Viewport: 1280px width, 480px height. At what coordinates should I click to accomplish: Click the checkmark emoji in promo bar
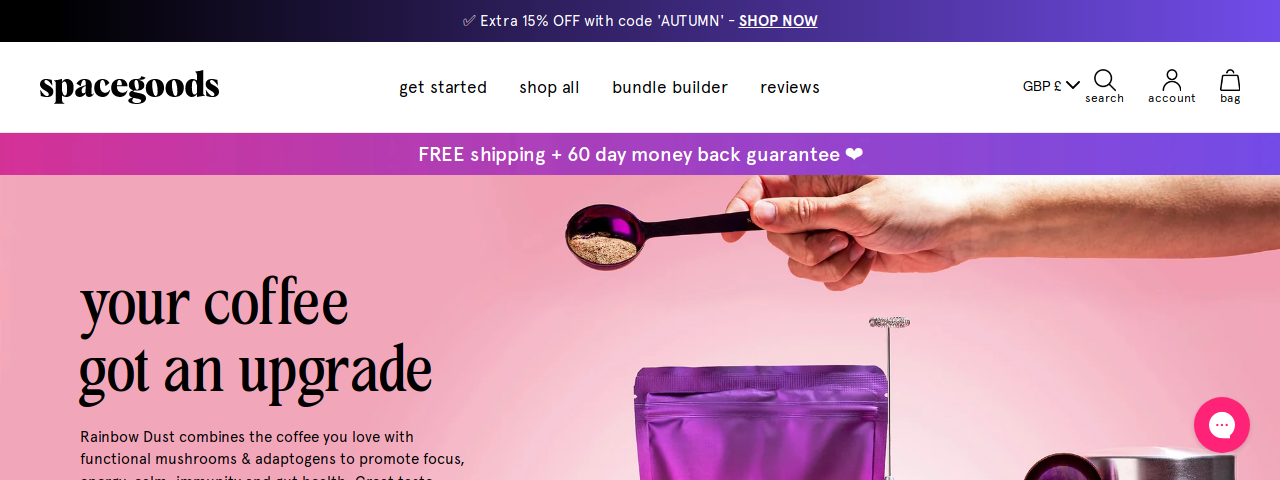pos(469,21)
